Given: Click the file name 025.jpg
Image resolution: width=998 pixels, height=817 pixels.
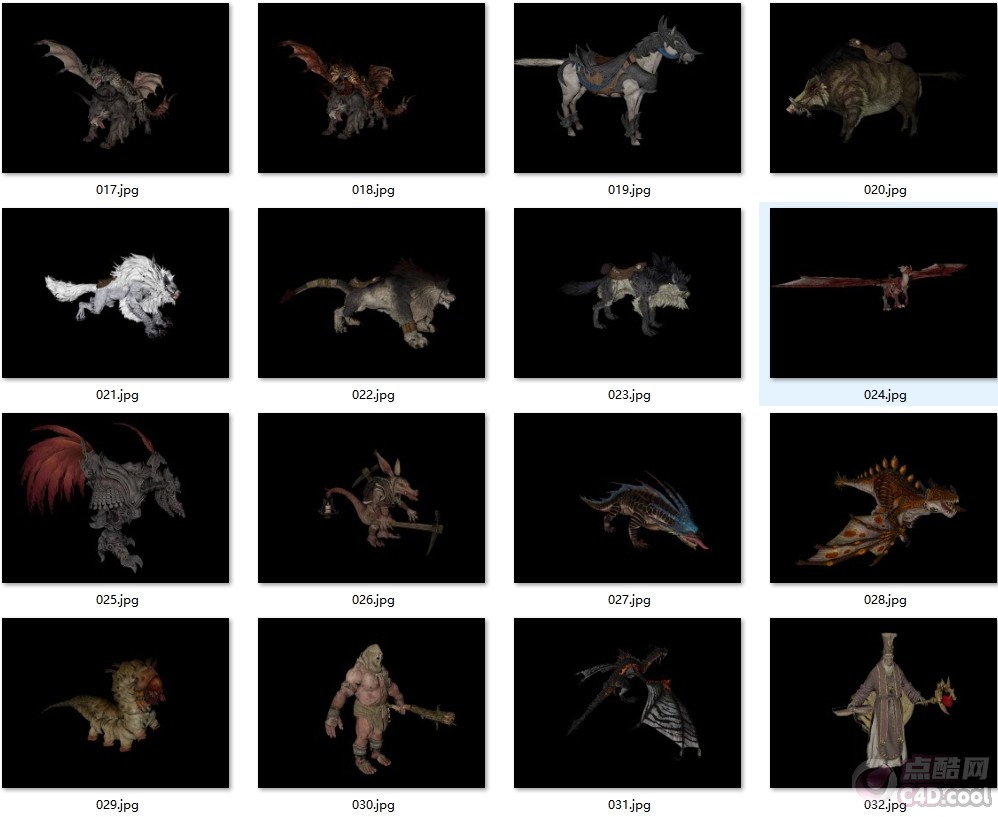Looking at the screenshot, I should click(117, 599).
